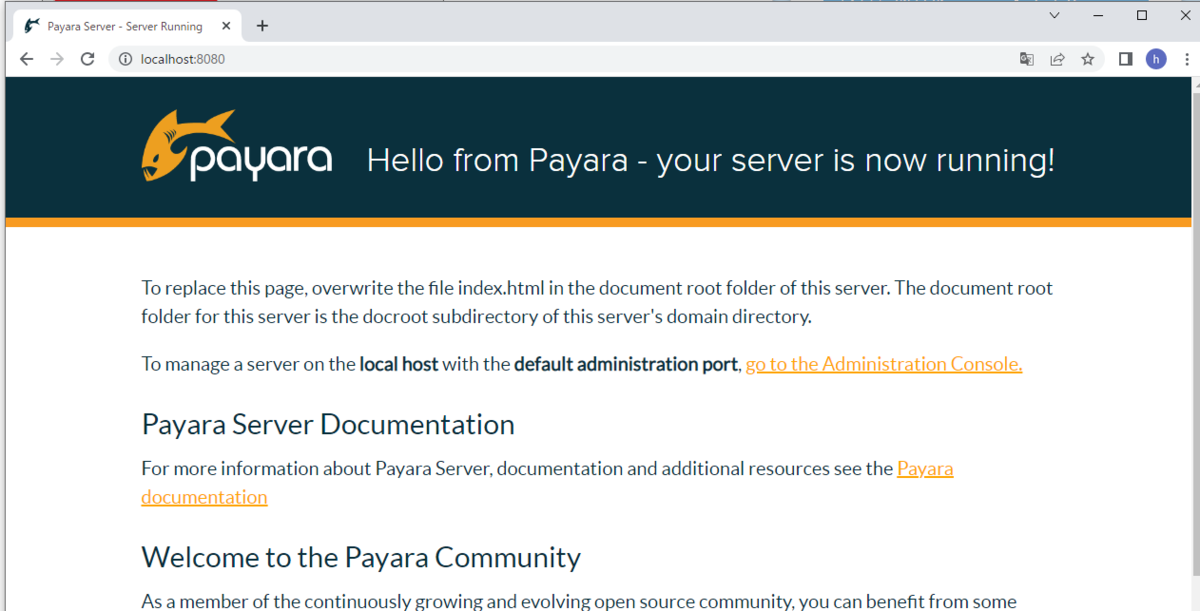Open the browser side panel
The width and height of the screenshot is (1200, 611).
tap(1125, 59)
